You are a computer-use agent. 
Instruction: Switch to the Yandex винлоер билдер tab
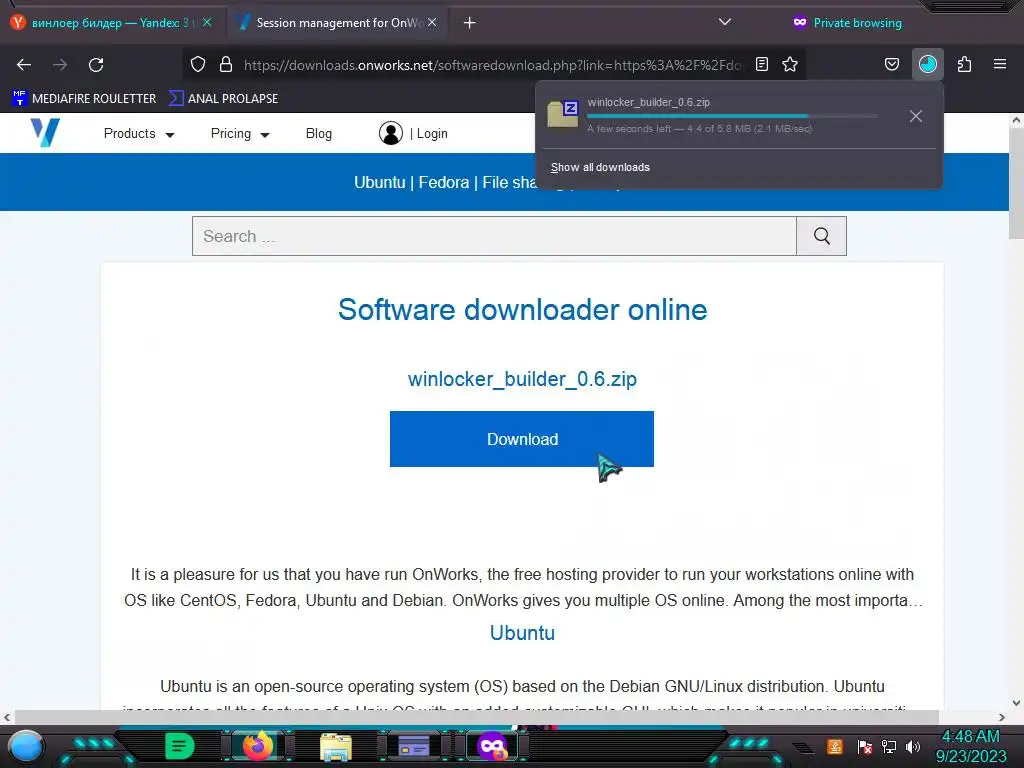(x=111, y=23)
